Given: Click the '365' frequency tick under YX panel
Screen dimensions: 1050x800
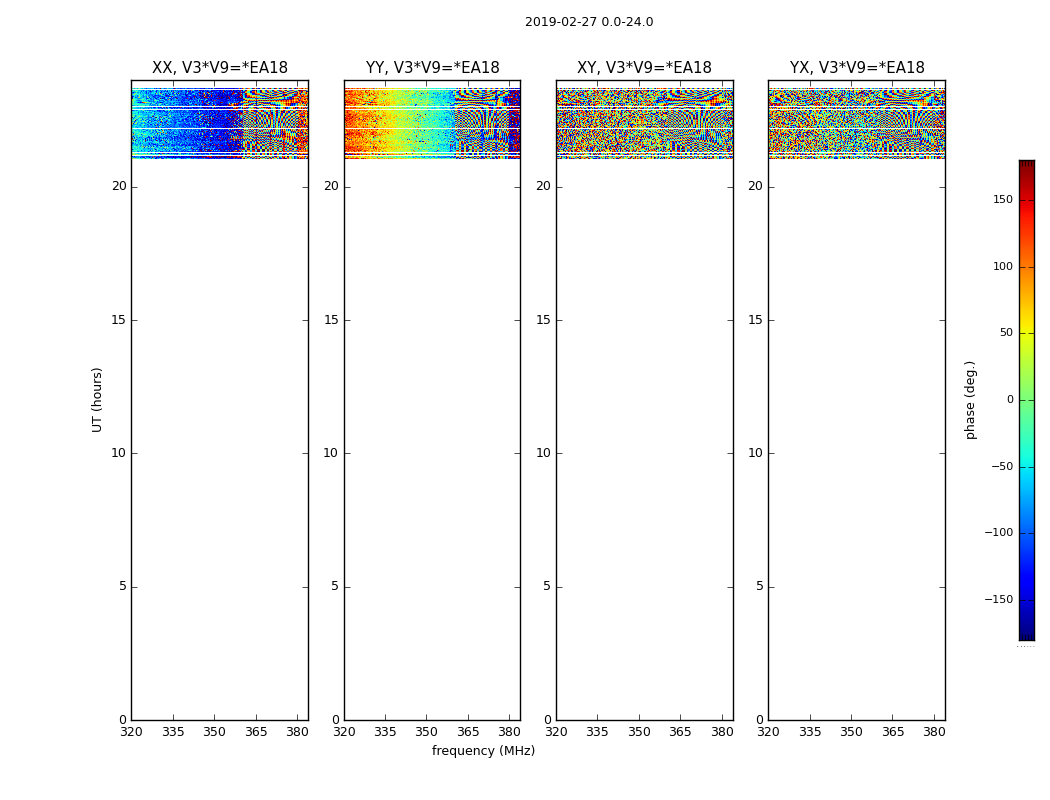Looking at the screenshot, I should click(x=893, y=731).
